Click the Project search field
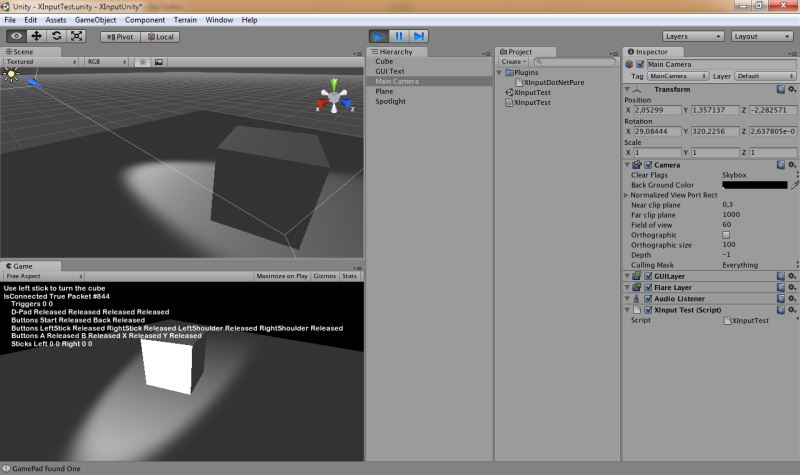 click(574, 62)
